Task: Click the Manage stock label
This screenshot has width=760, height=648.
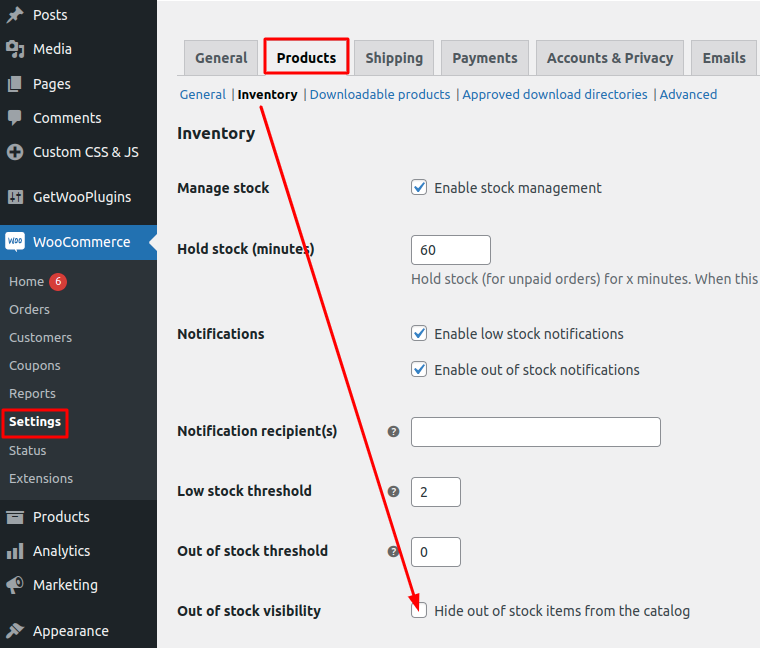Action: tap(223, 188)
